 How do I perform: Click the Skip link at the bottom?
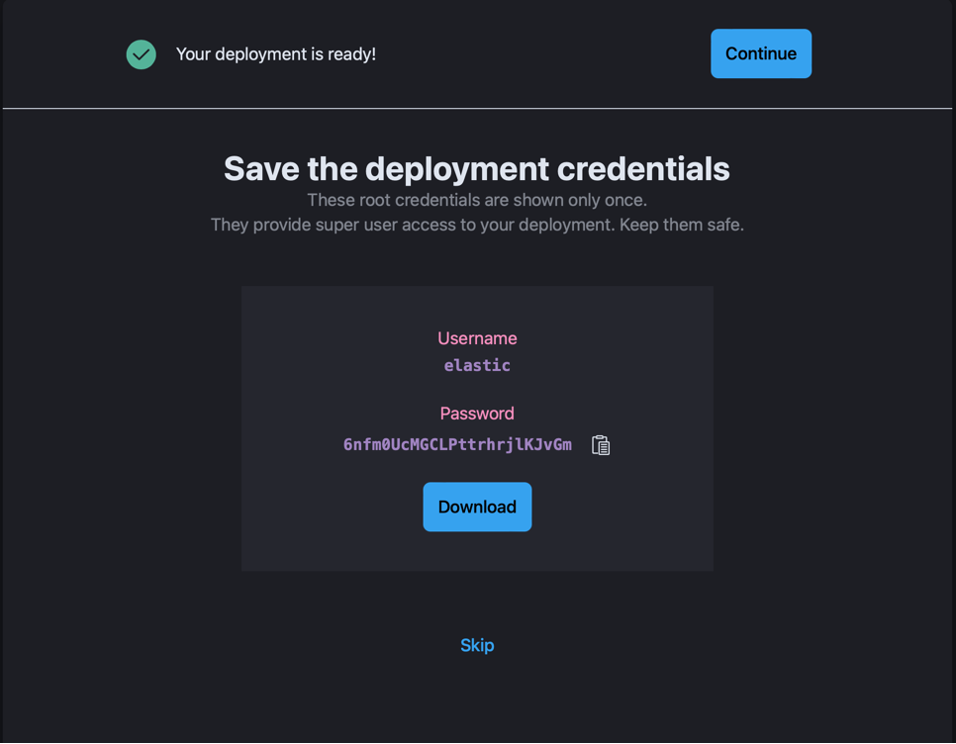(x=477, y=645)
